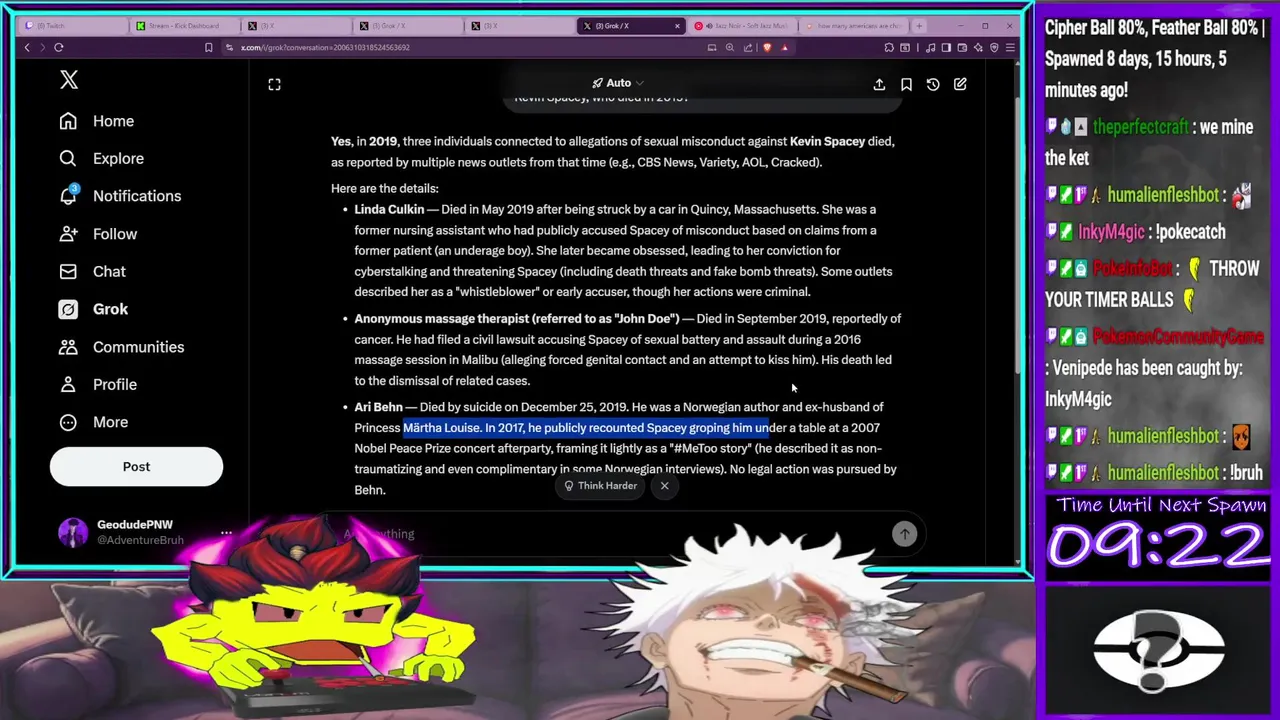Viewport: 1280px width, 720px height.
Task: Reload the page in the browser
Action: [59, 47]
